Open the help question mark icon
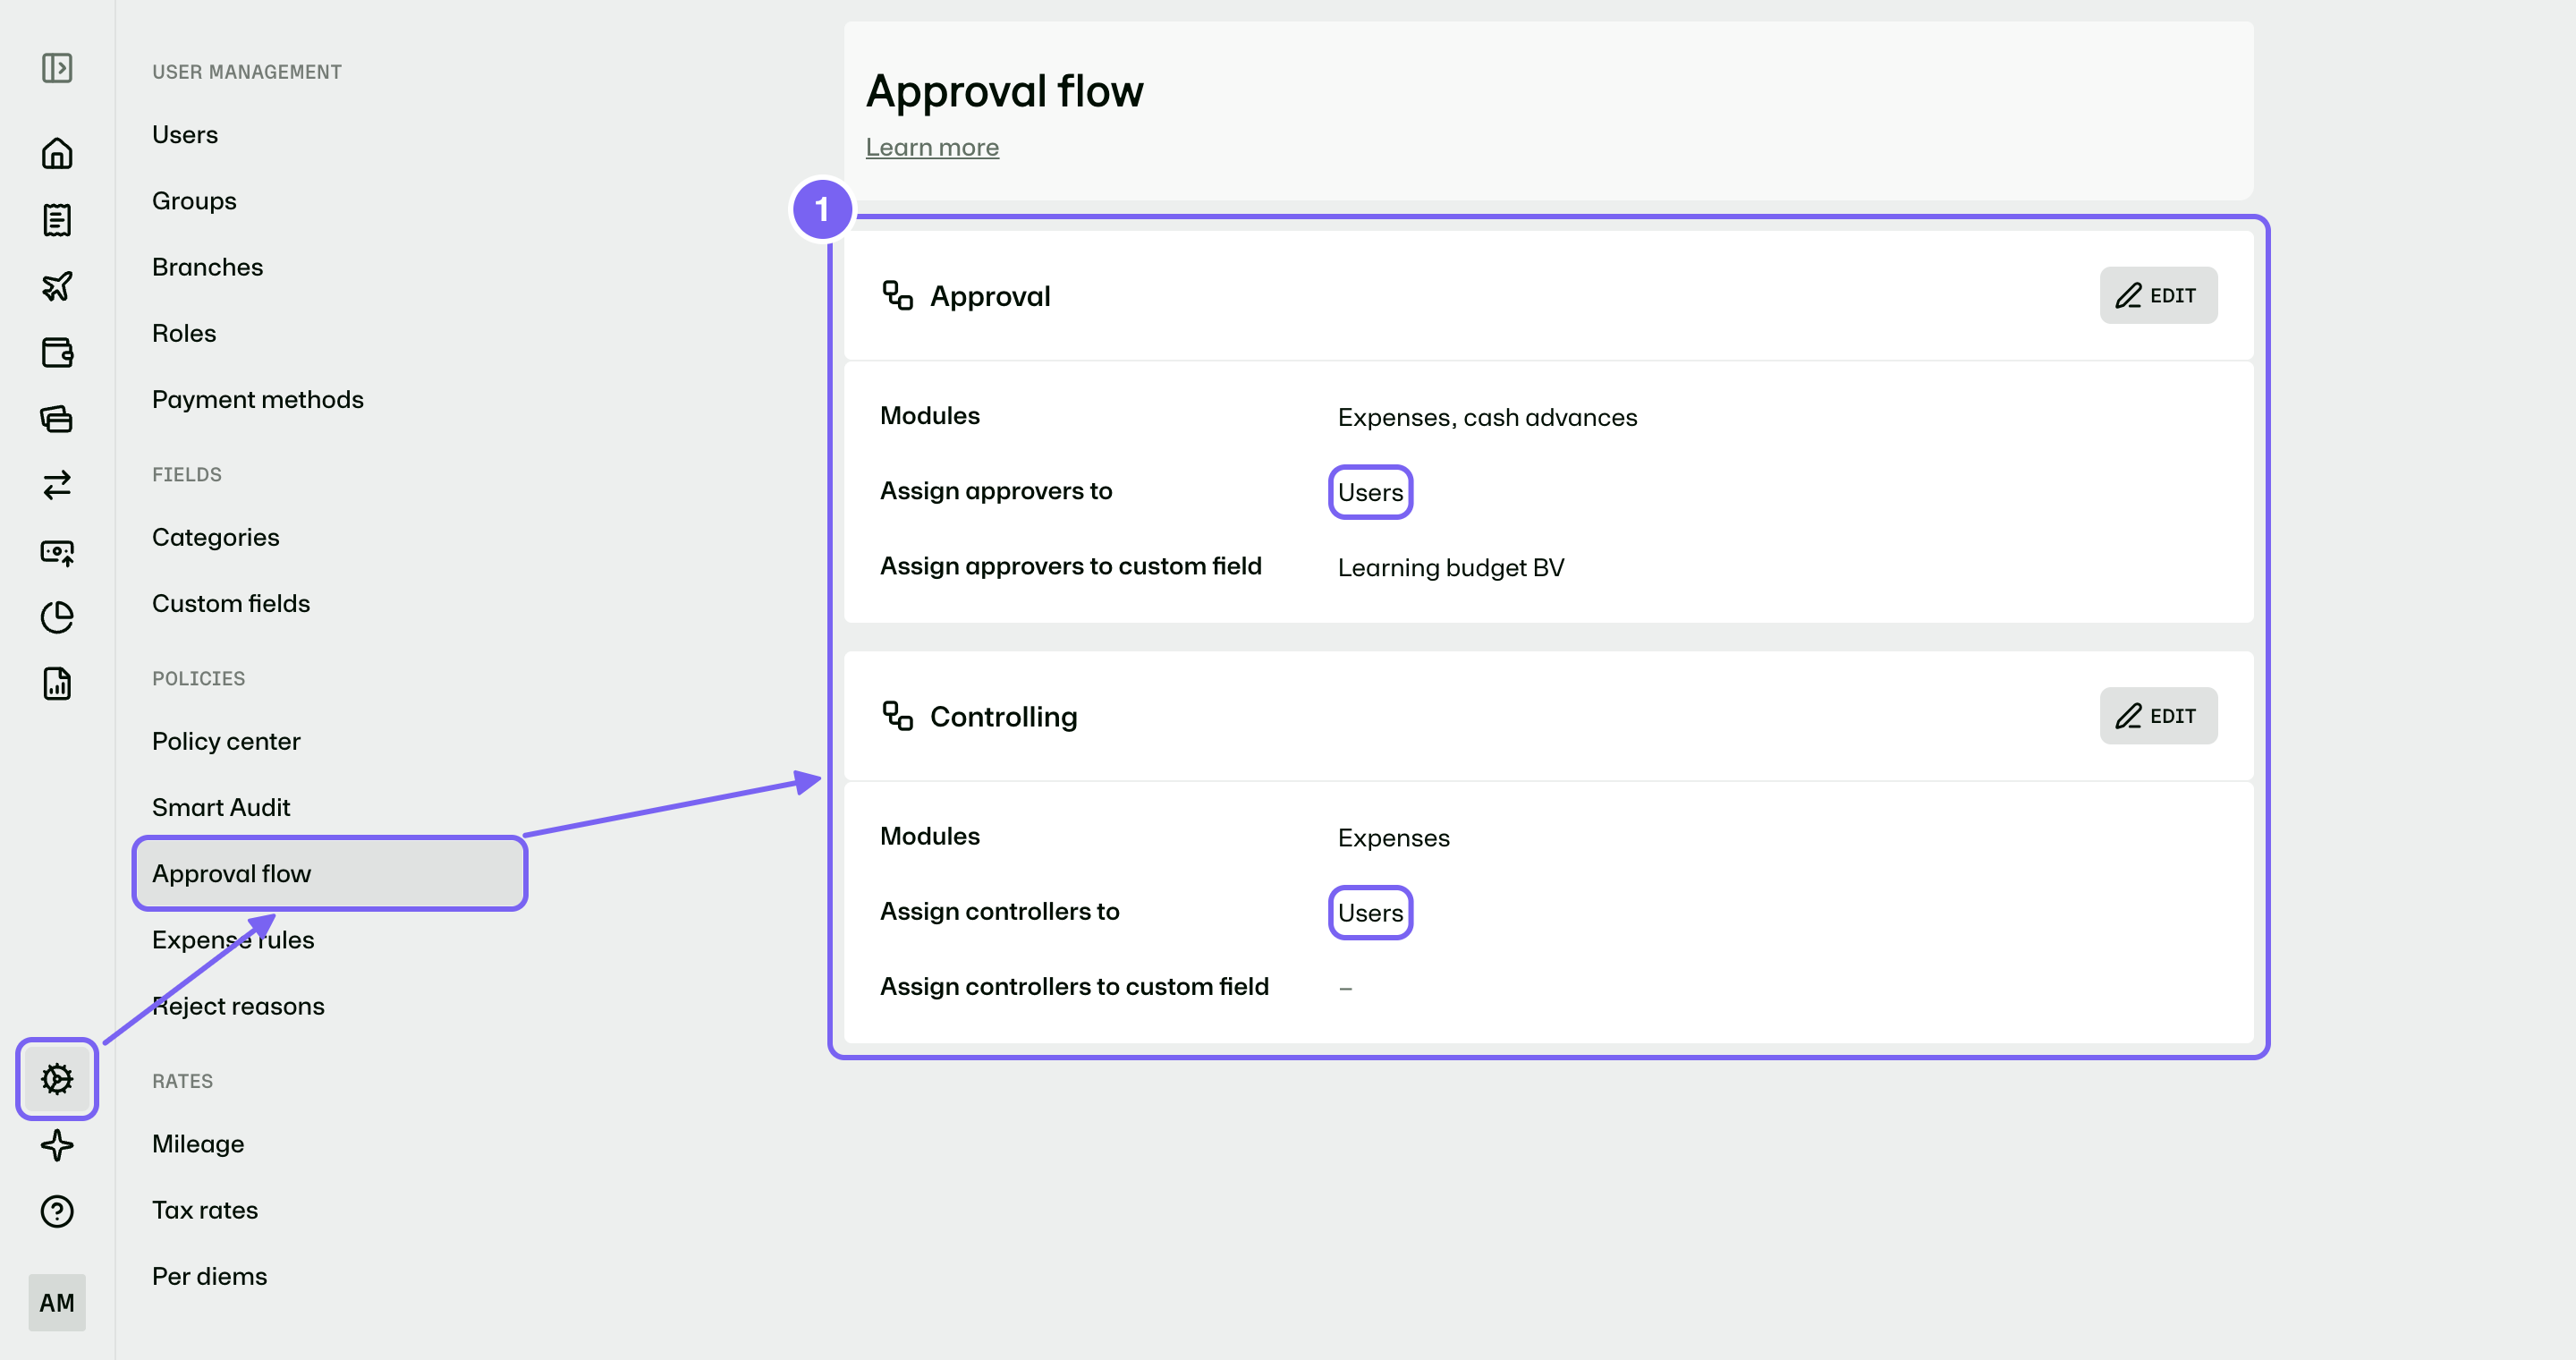 tap(57, 1211)
